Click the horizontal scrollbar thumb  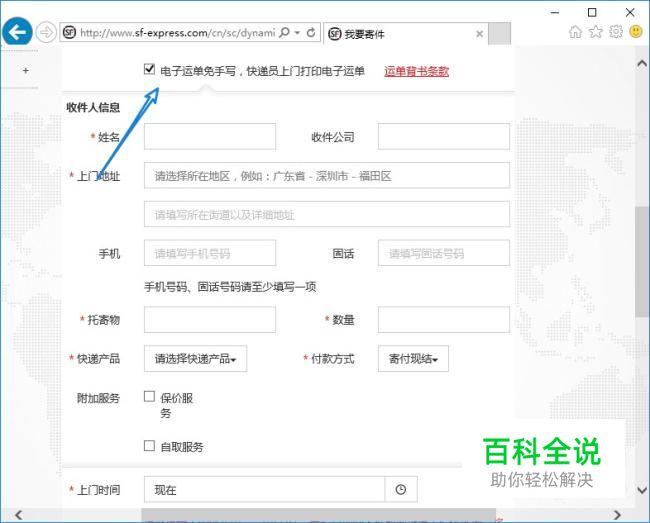click(x=318, y=515)
